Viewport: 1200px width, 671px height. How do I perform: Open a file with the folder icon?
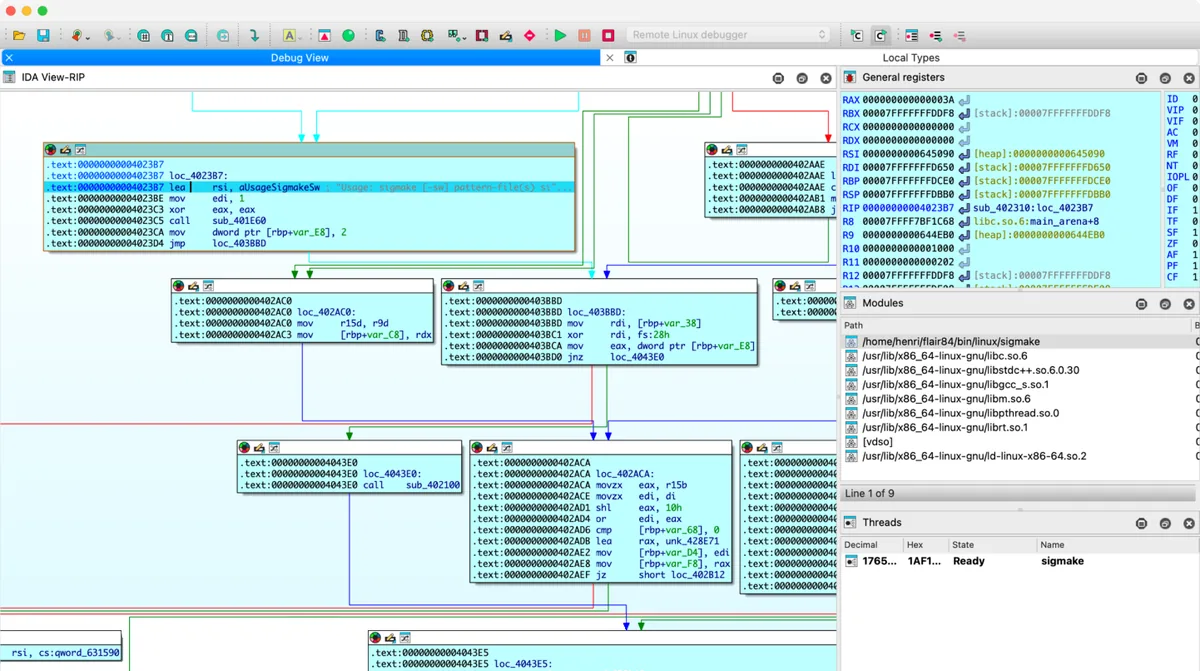[x=19, y=35]
